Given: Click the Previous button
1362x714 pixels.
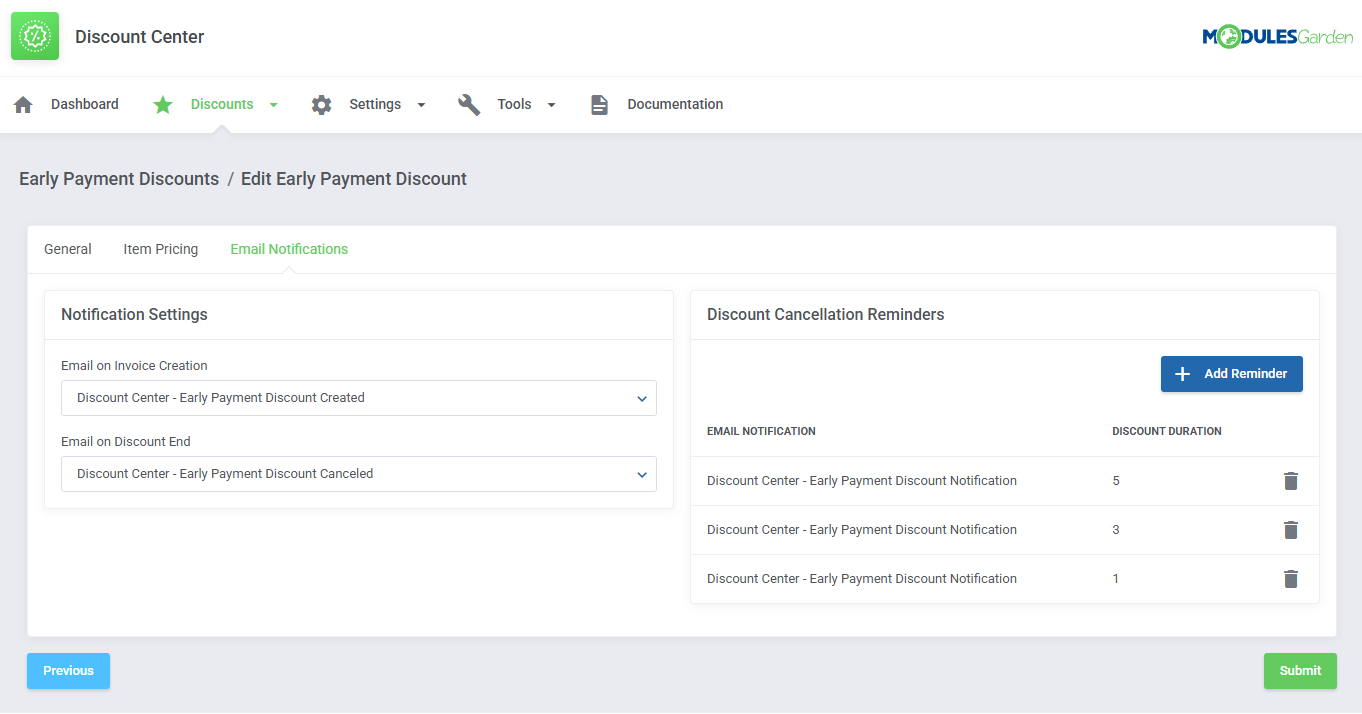Looking at the screenshot, I should click(68, 671).
